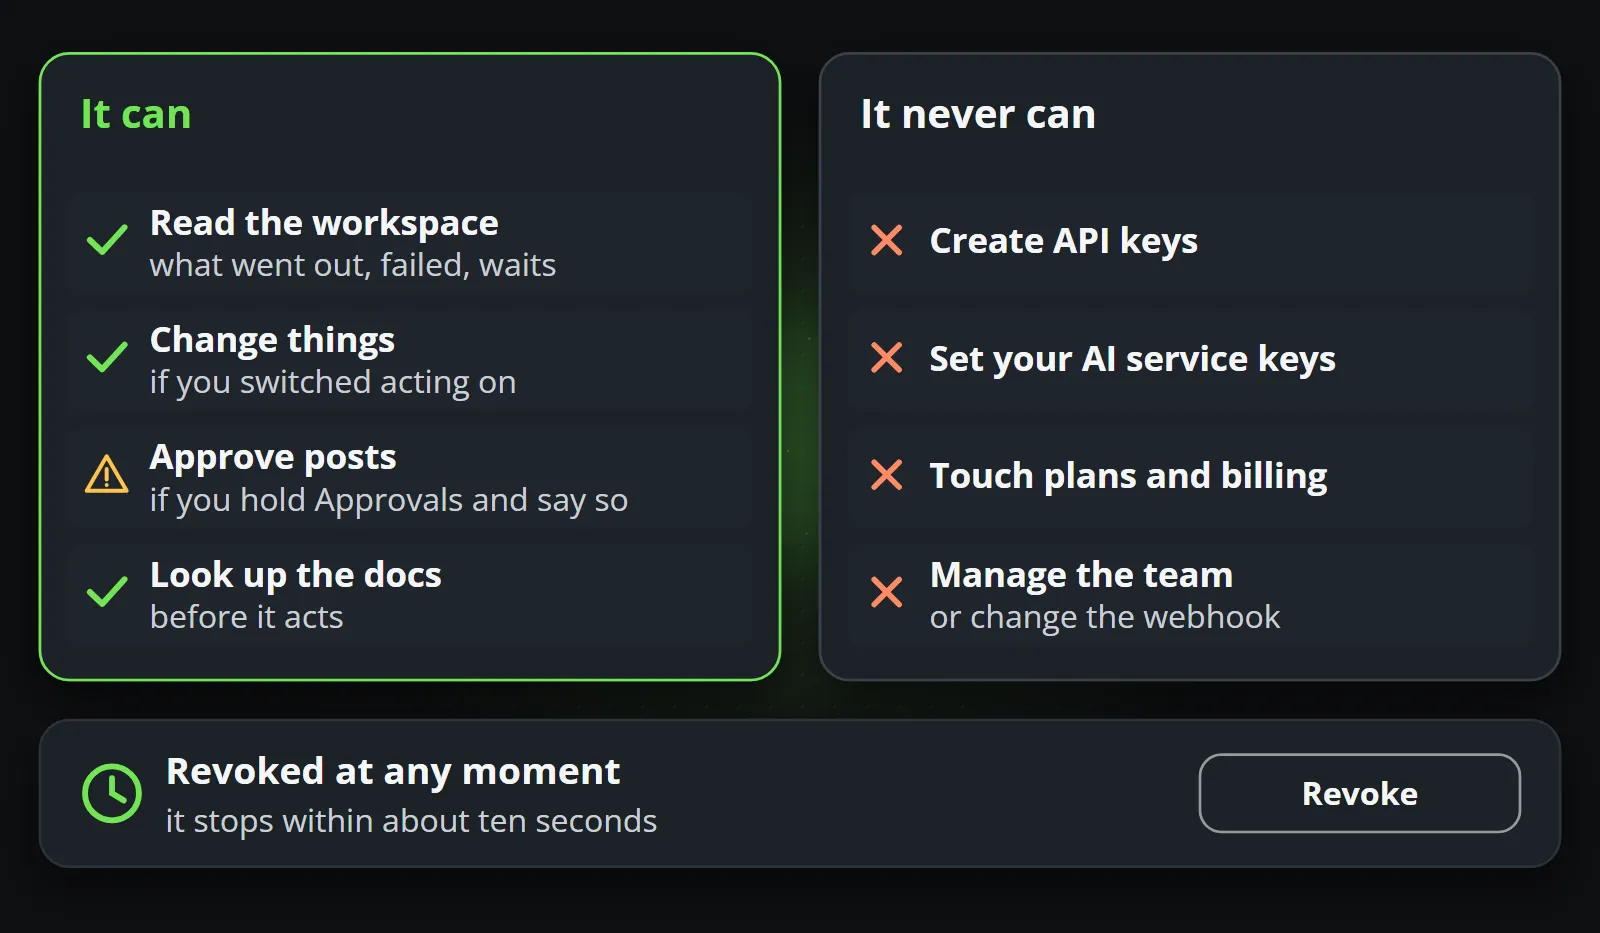Viewport: 1600px width, 933px height.
Task: Click "if you switched acting on" text
Action: point(333,382)
